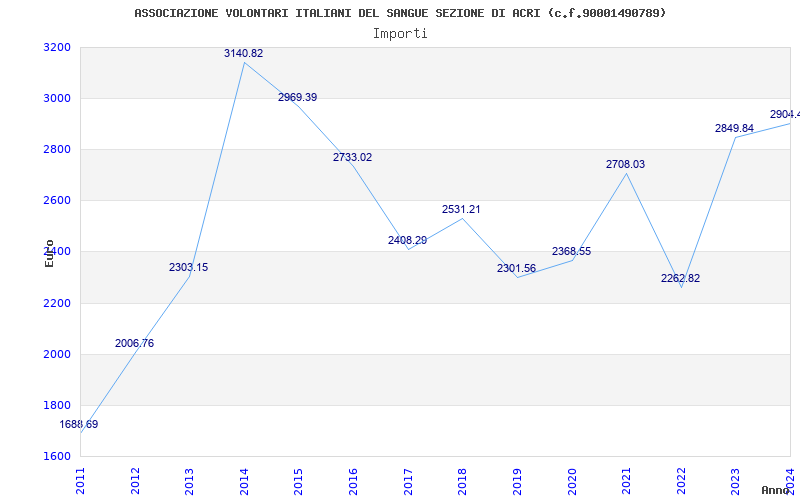The image size is (800, 500).
Task: Select the 1688.69 data label
Action: tap(79, 424)
